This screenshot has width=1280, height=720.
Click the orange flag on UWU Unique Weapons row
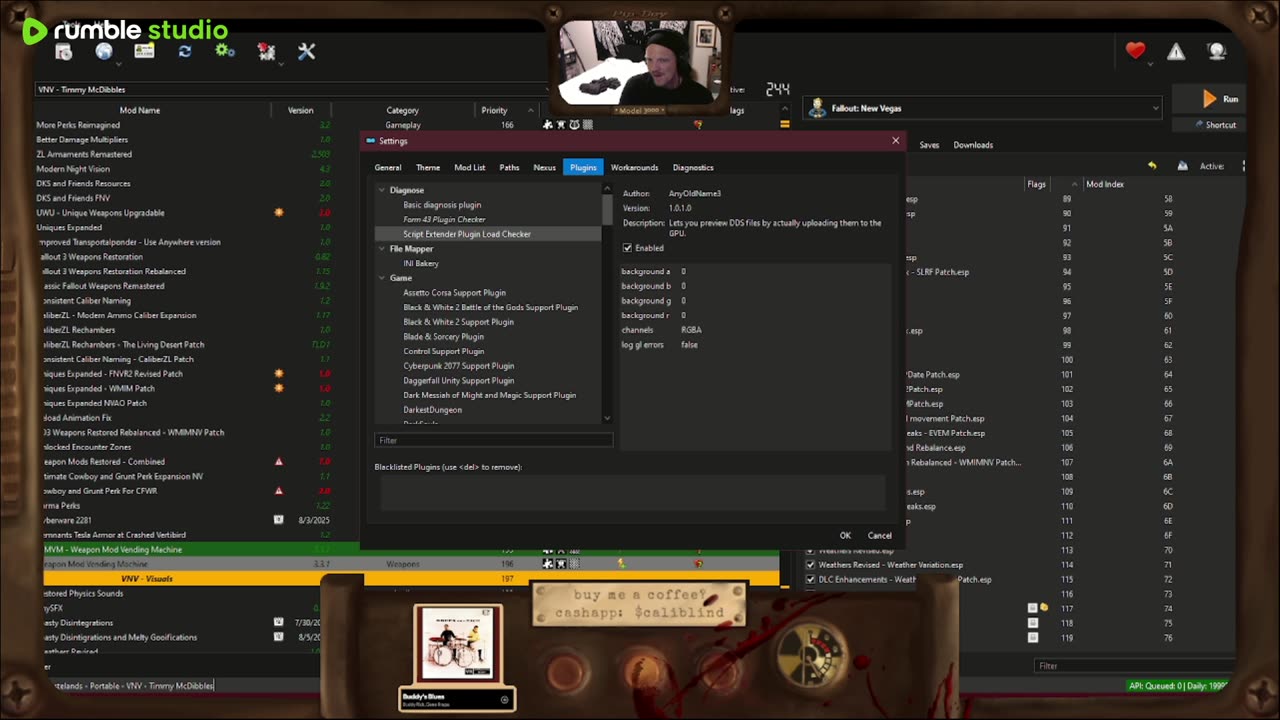click(278, 213)
